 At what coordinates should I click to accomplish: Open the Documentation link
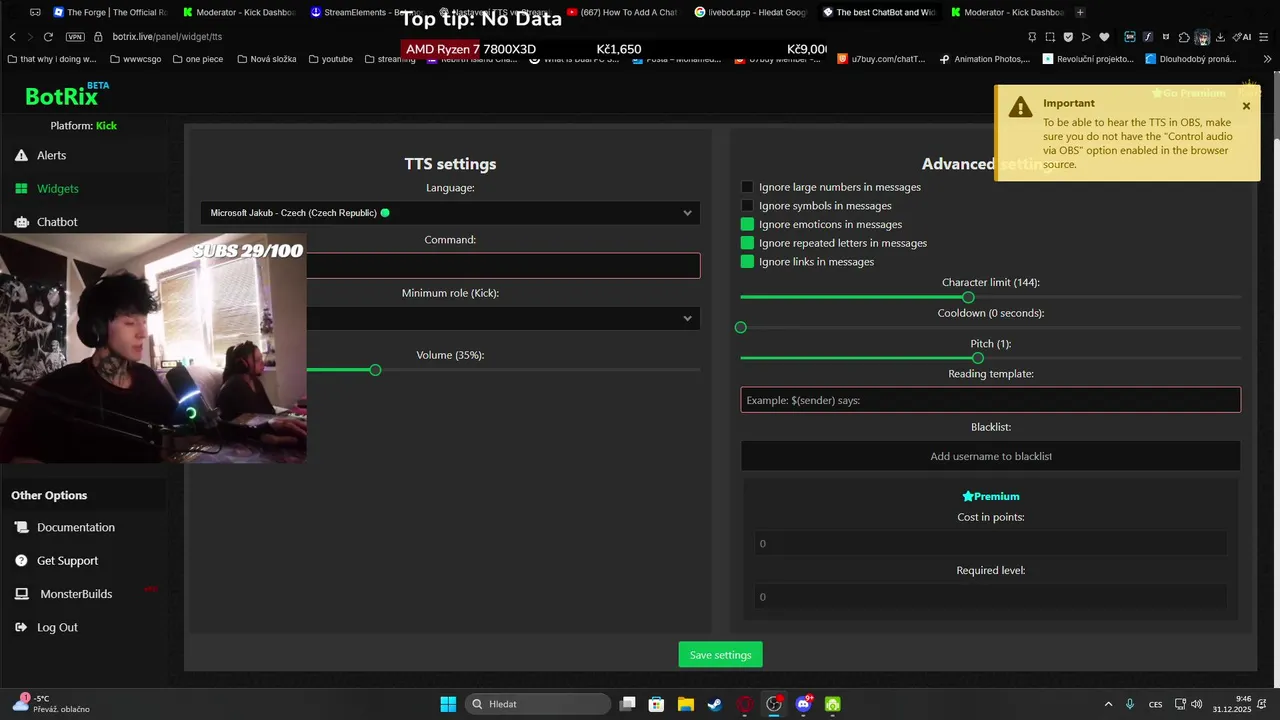click(x=76, y=527)
